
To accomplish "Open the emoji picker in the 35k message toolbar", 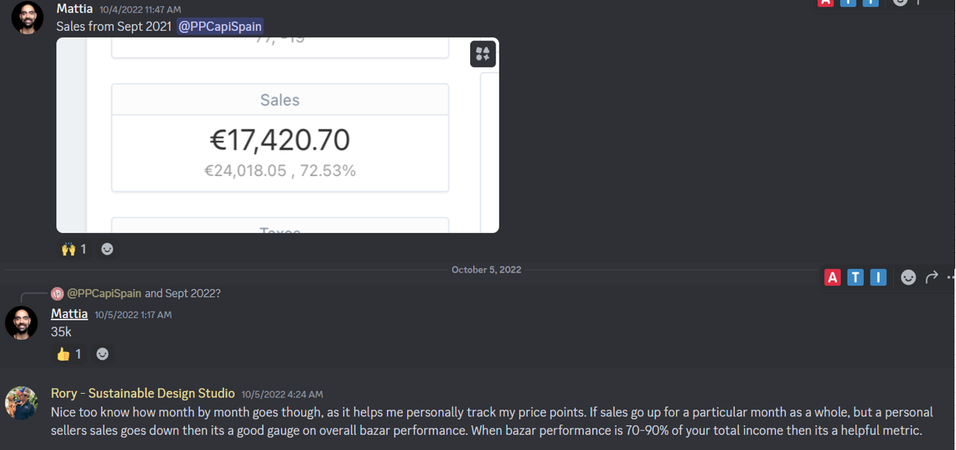I will tap(908, 277).
